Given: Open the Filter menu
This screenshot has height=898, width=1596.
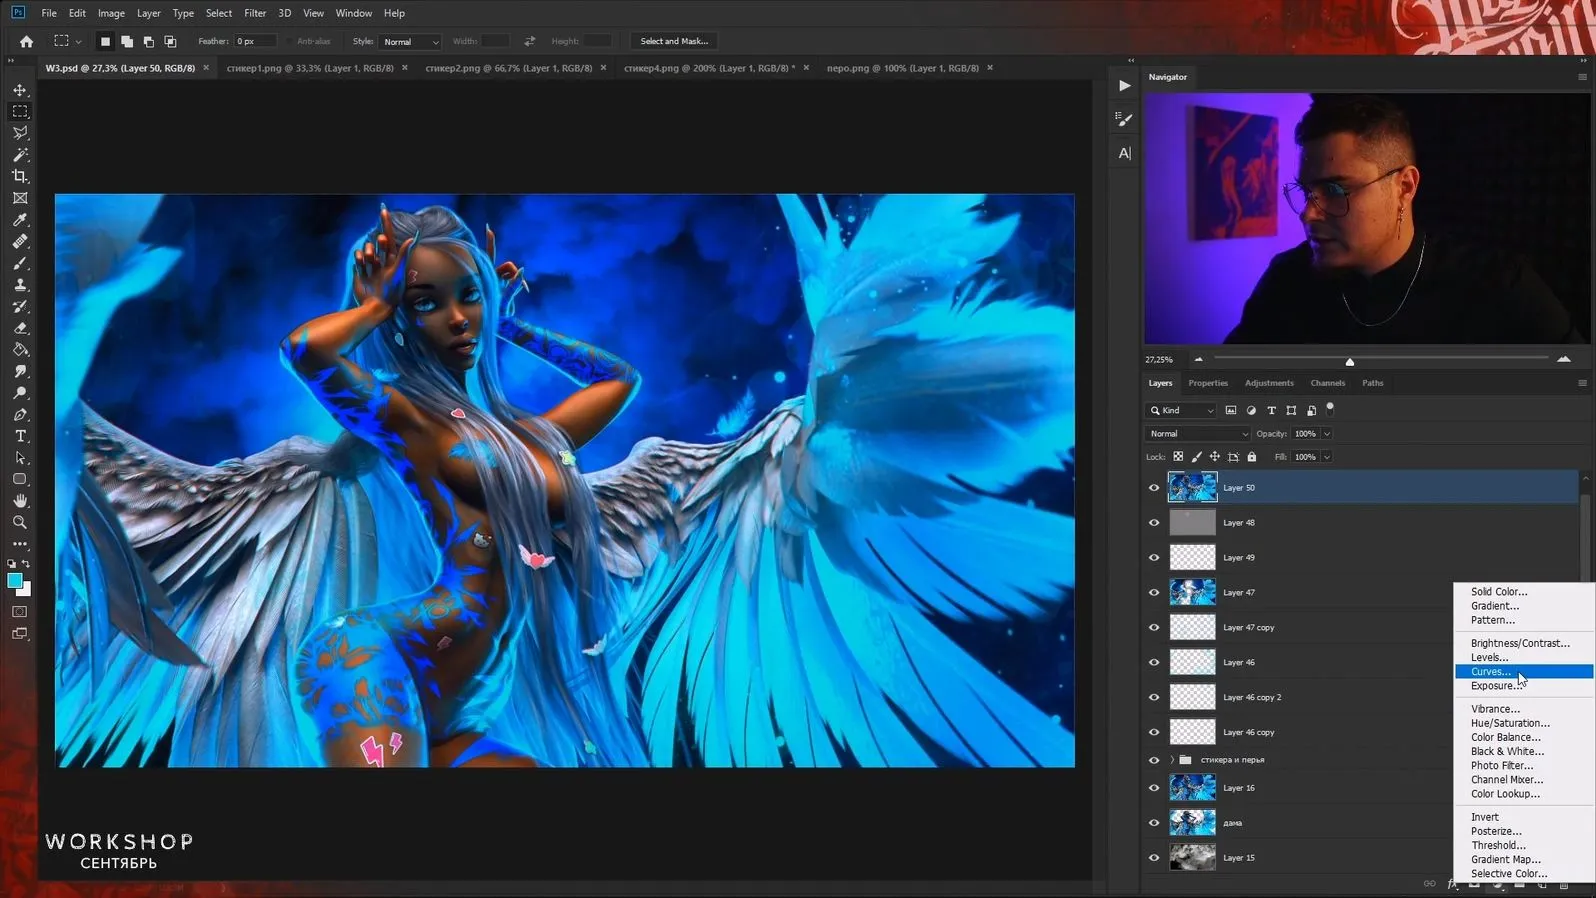Looking at the screenshot, I should [x=255, y=13].
